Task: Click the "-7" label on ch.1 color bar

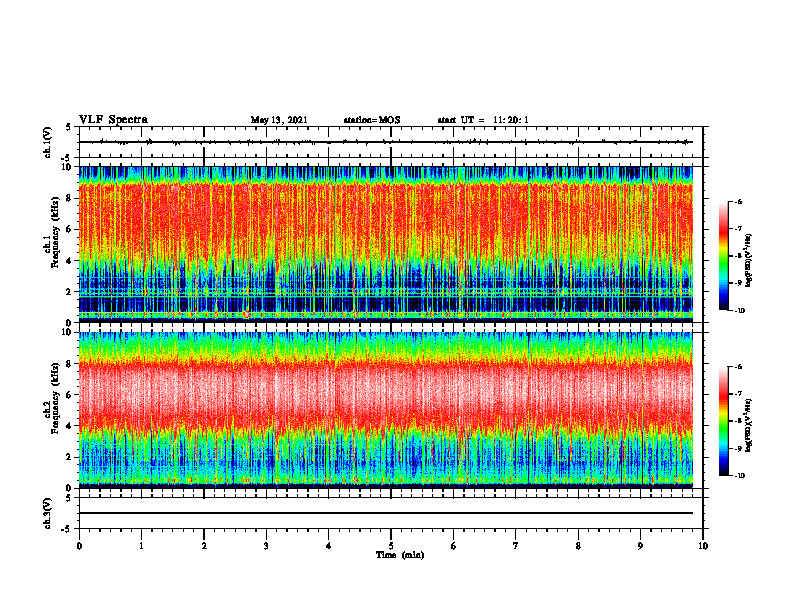Action: point(738,229)
